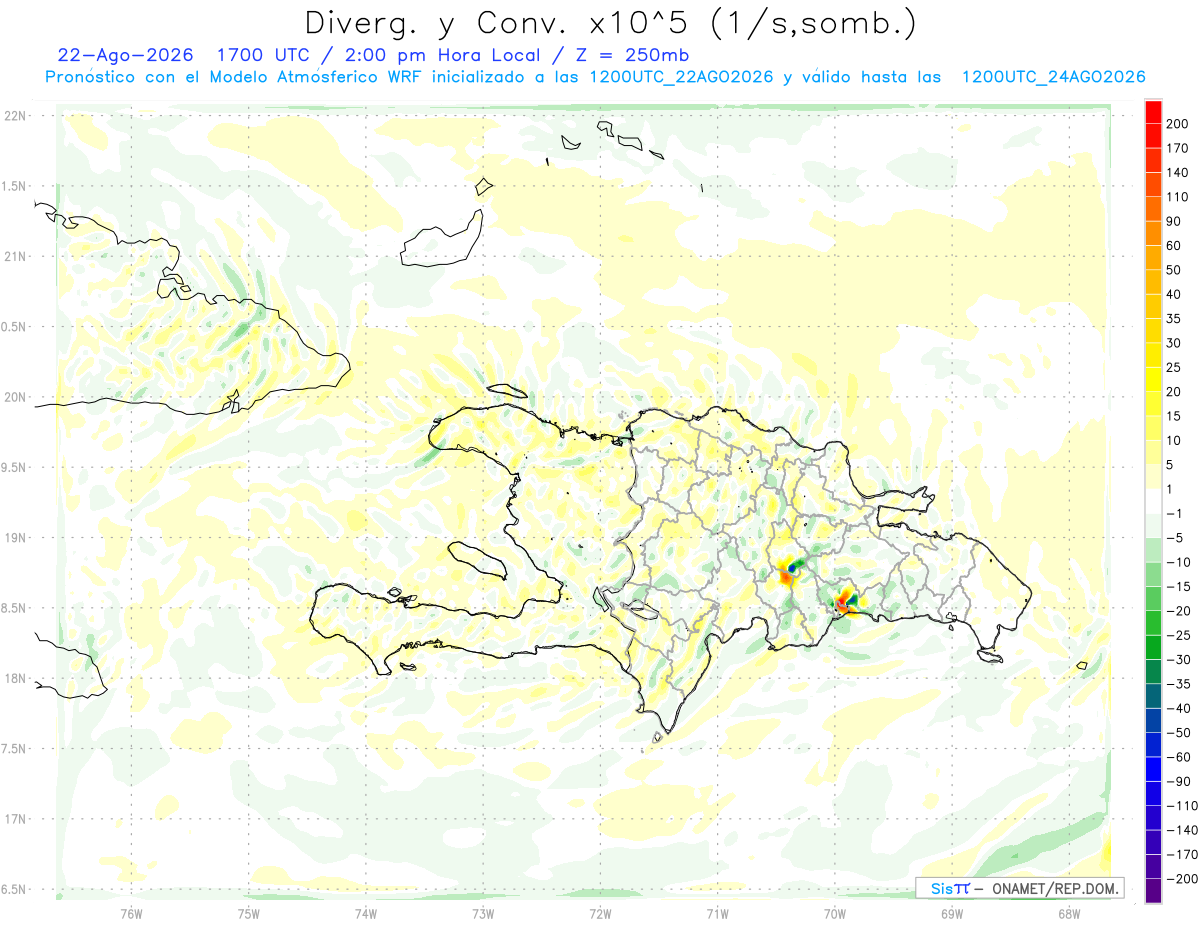Click the '200' value on the color scale

pyautogui.click(x=1179, y=124)
